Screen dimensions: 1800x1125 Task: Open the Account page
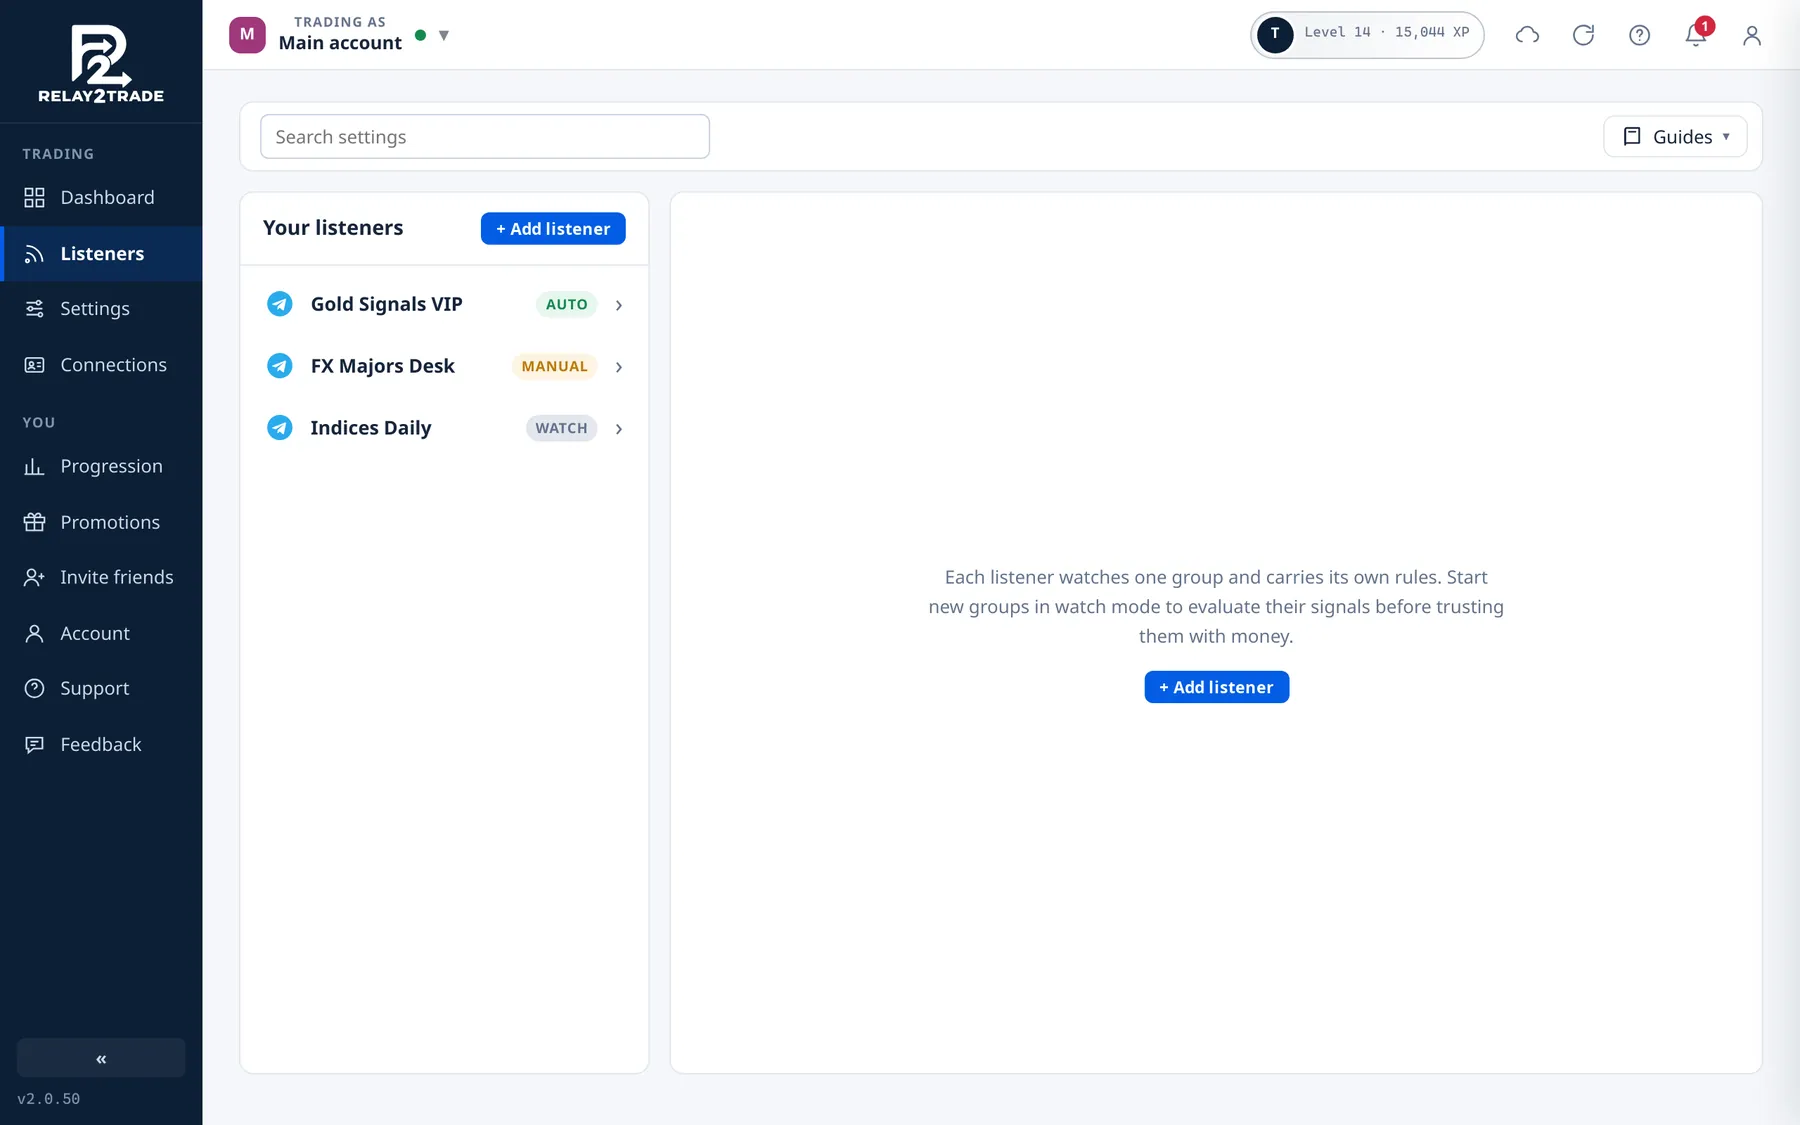pyautogui.click(x=101, y=633)
